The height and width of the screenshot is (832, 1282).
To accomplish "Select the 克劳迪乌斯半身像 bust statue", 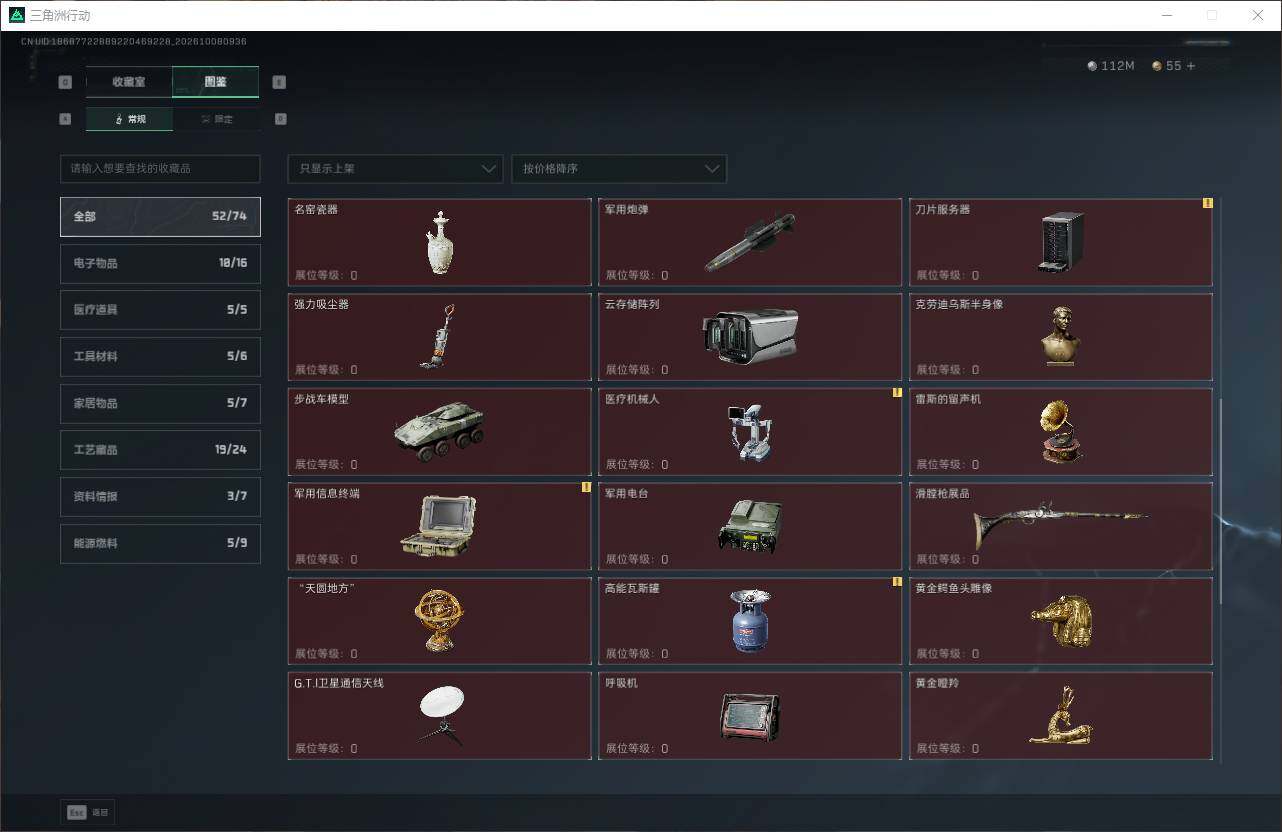I will (x=1061, y=337).
